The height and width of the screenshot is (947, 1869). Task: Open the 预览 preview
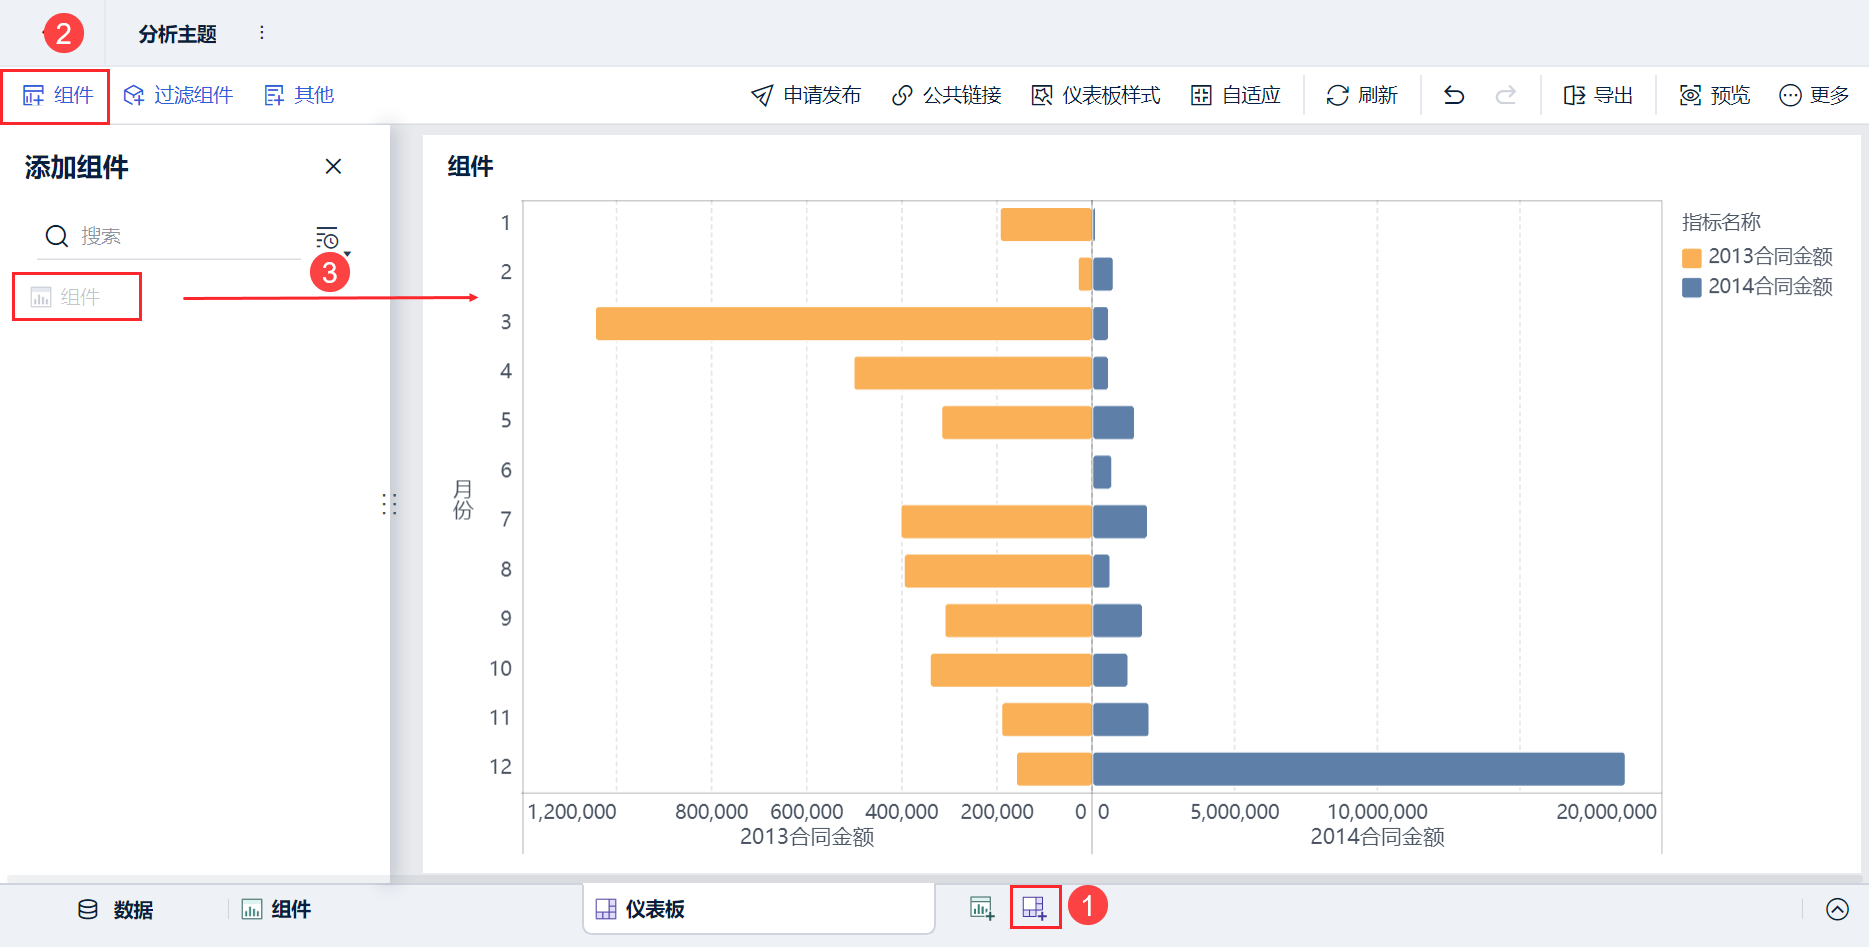(1715, 95)
